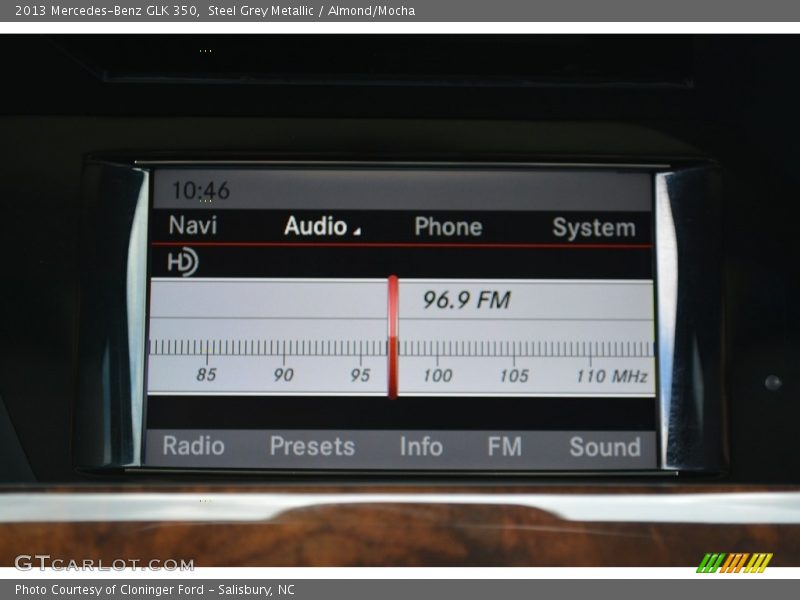
Task: Expand the Audio dropdown triangle
Action: [x=357, y=232]
